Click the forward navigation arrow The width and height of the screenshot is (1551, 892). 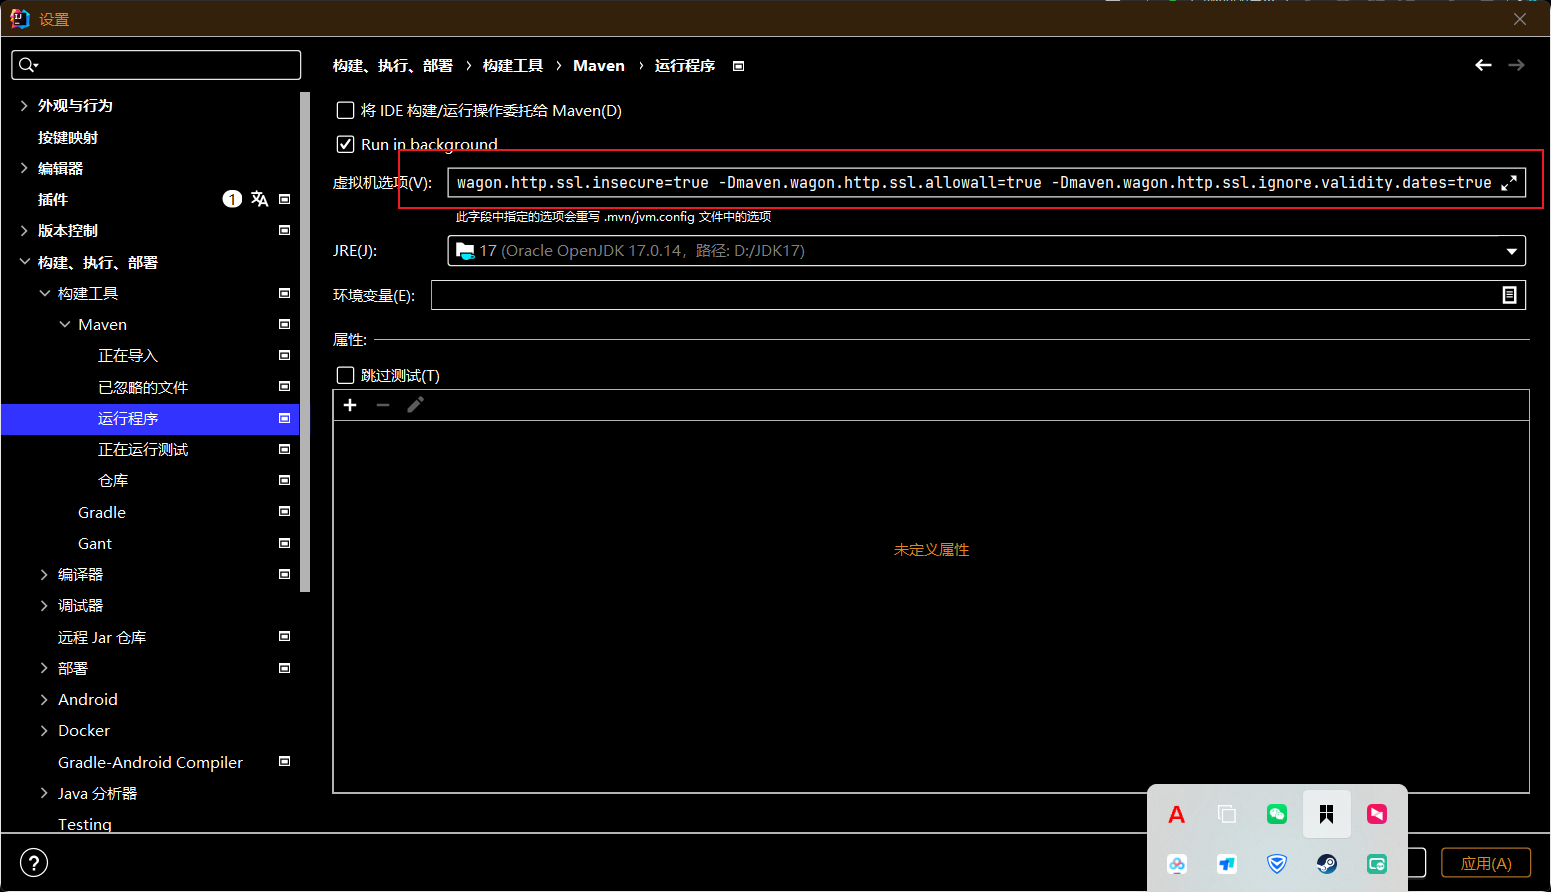(1516, 64)
